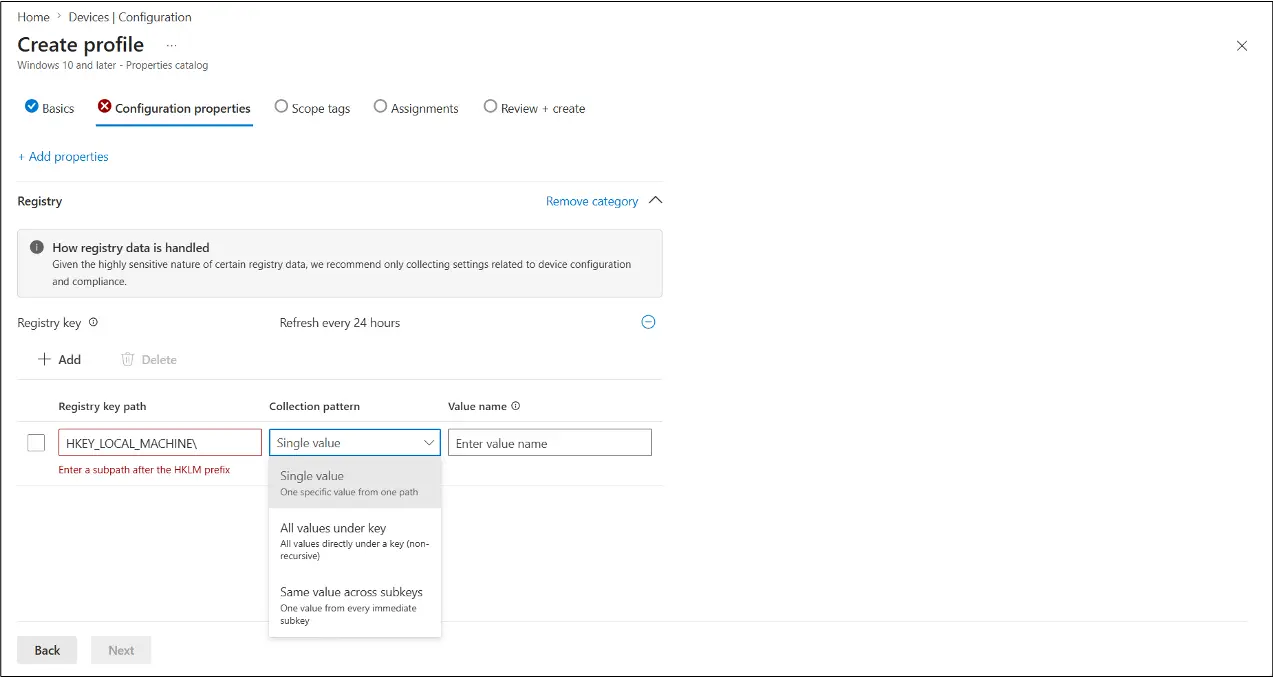Screen dimensions: 1273x677
Task: Open the ellipsis menu next to Create profile
Action: pyautogui.click(x=171, y=45)
